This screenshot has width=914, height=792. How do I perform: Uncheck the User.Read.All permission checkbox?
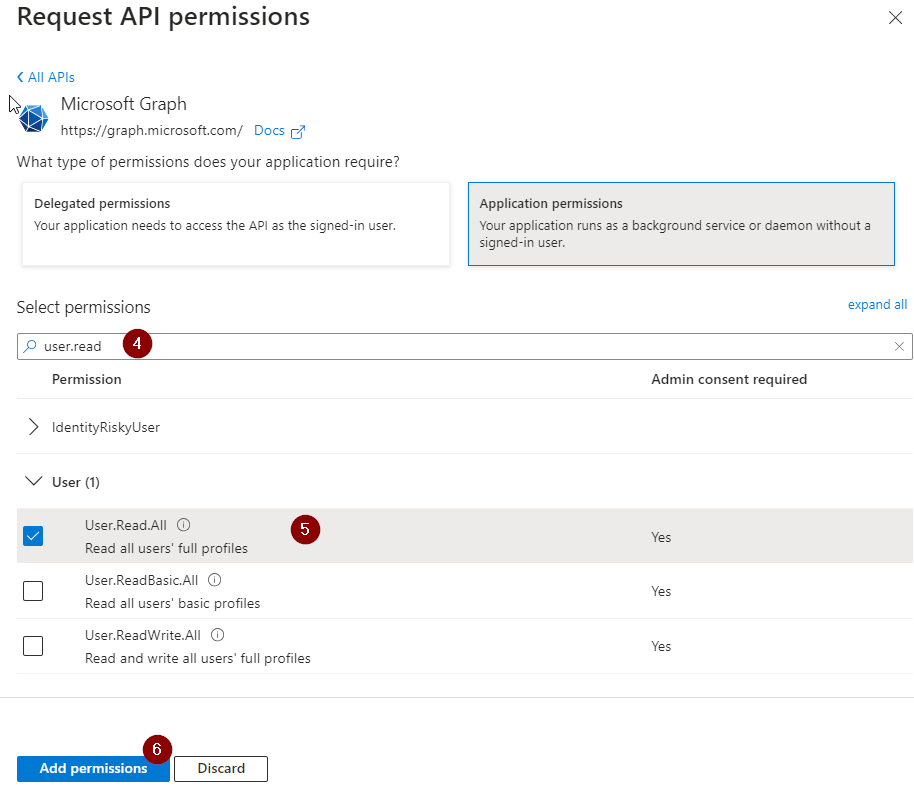(33, 536)
